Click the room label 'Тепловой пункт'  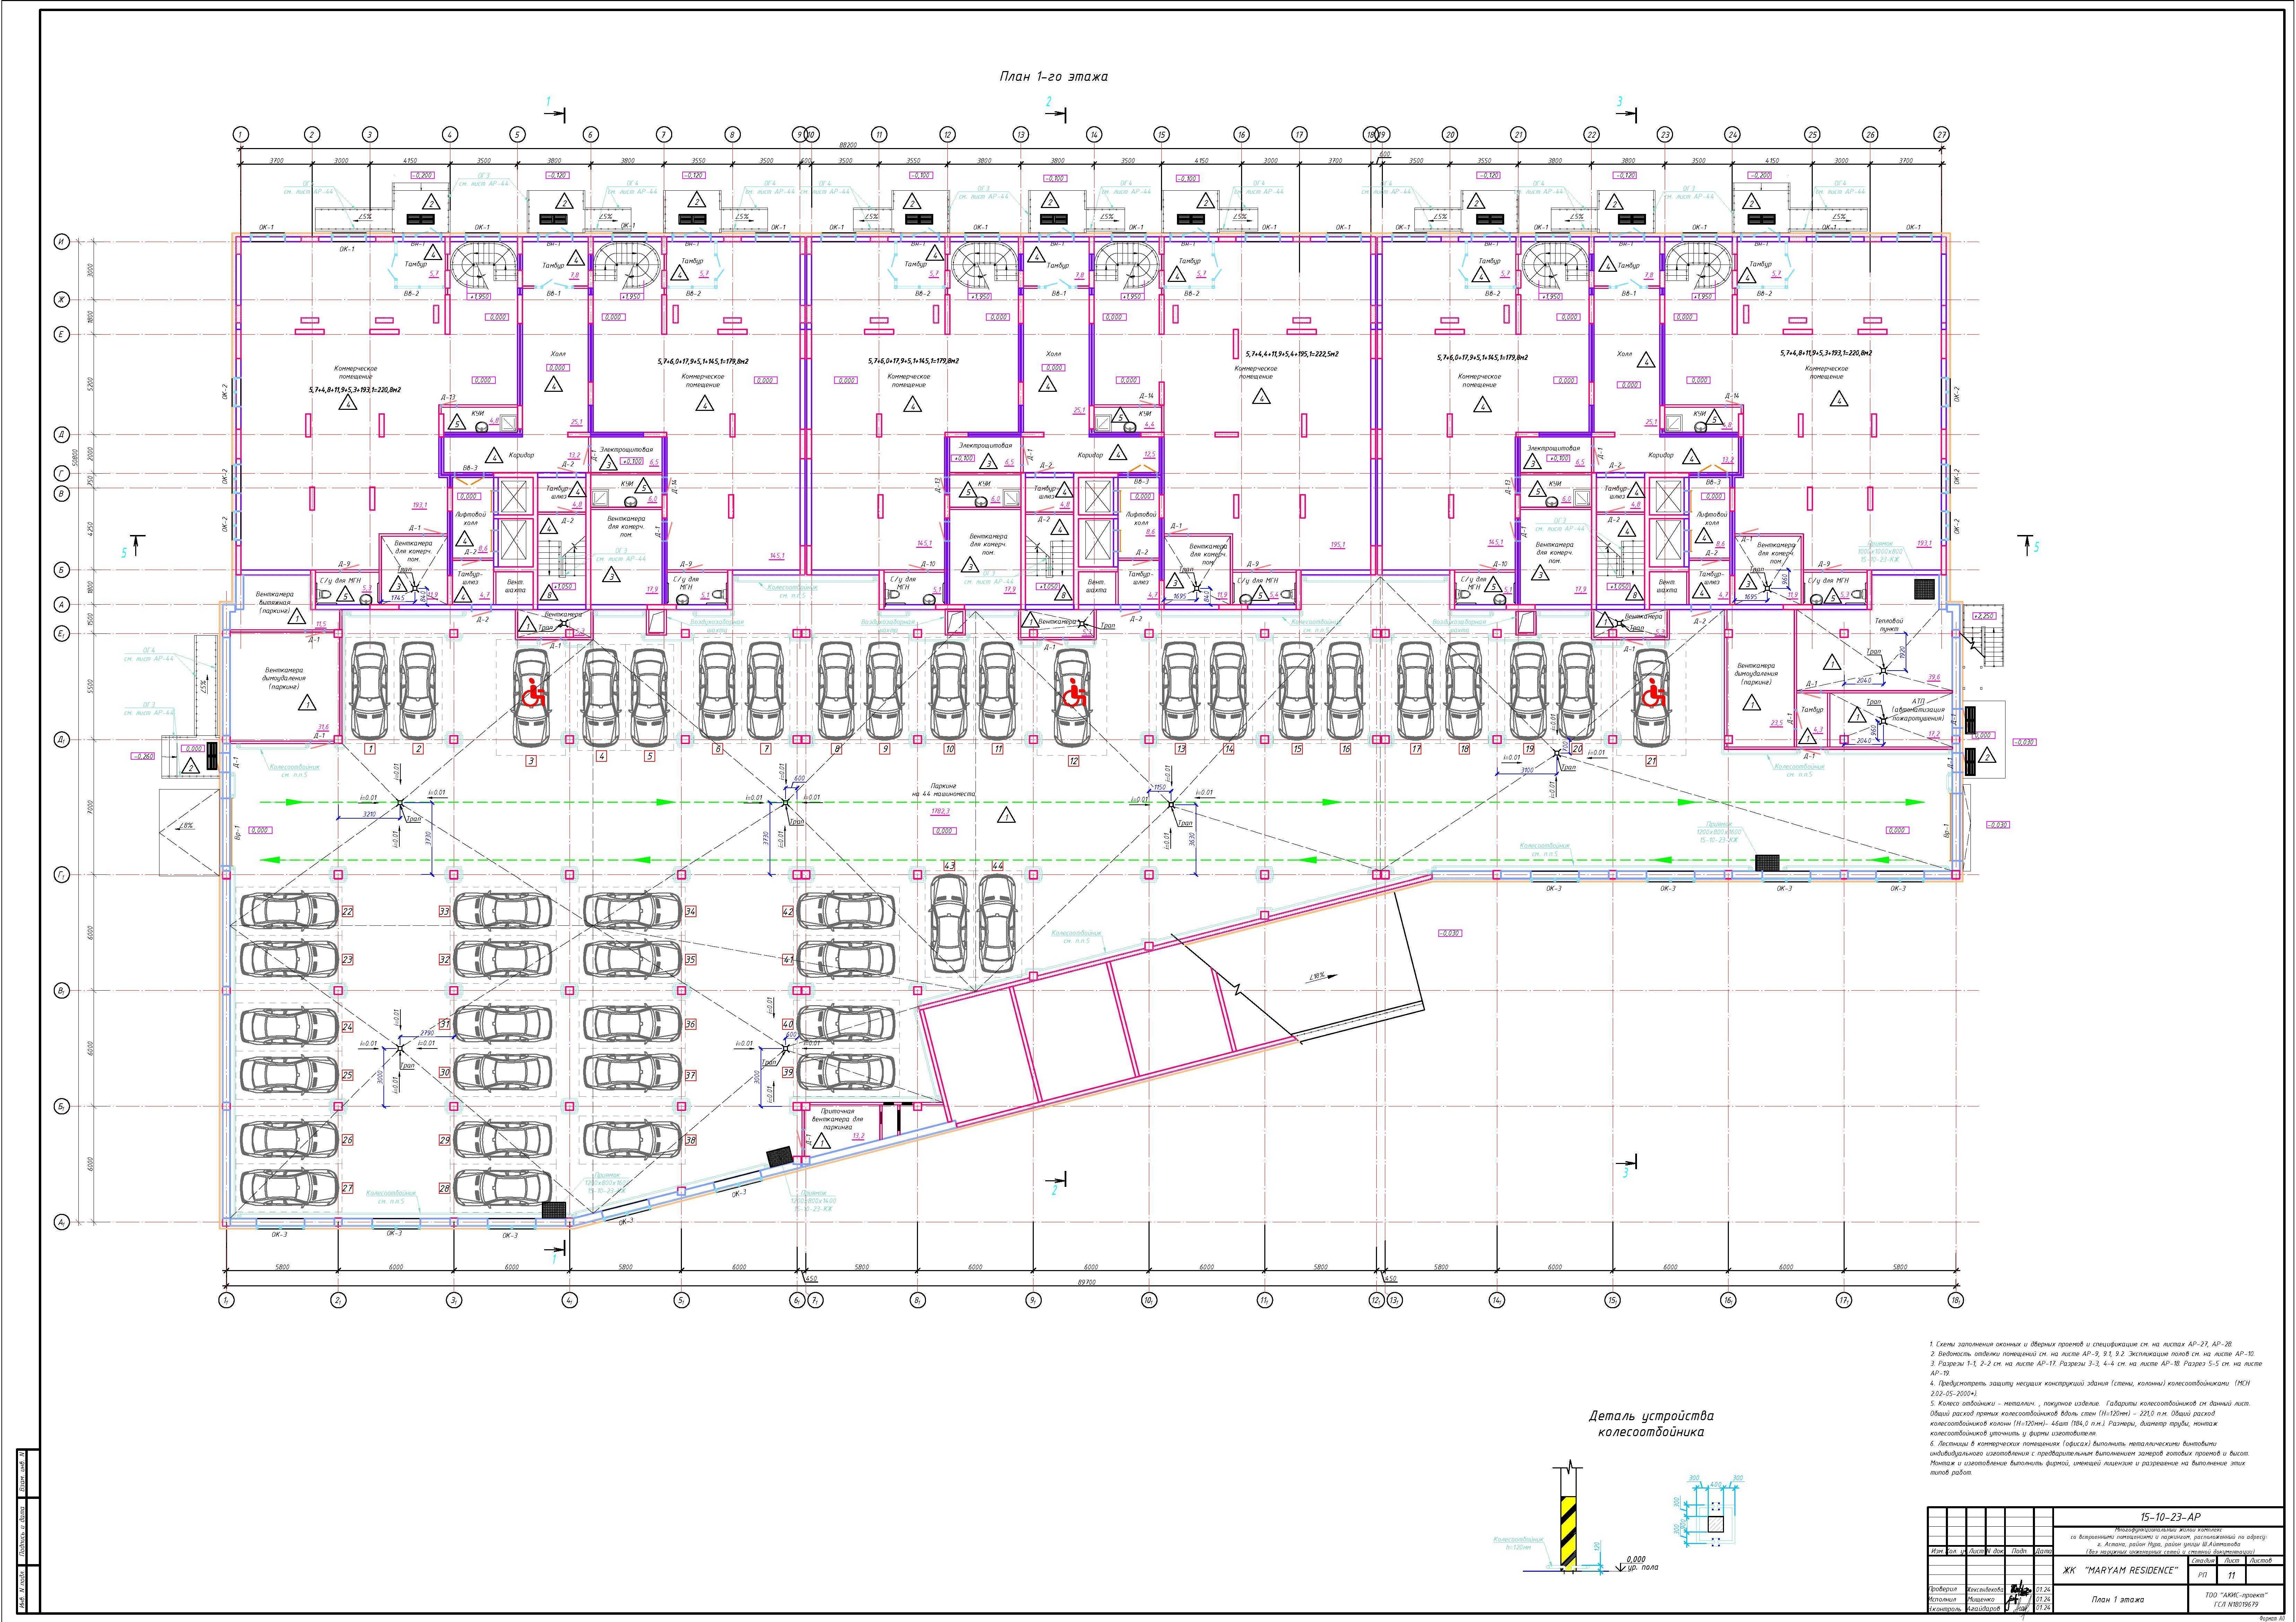click(x=1889, y=625)
